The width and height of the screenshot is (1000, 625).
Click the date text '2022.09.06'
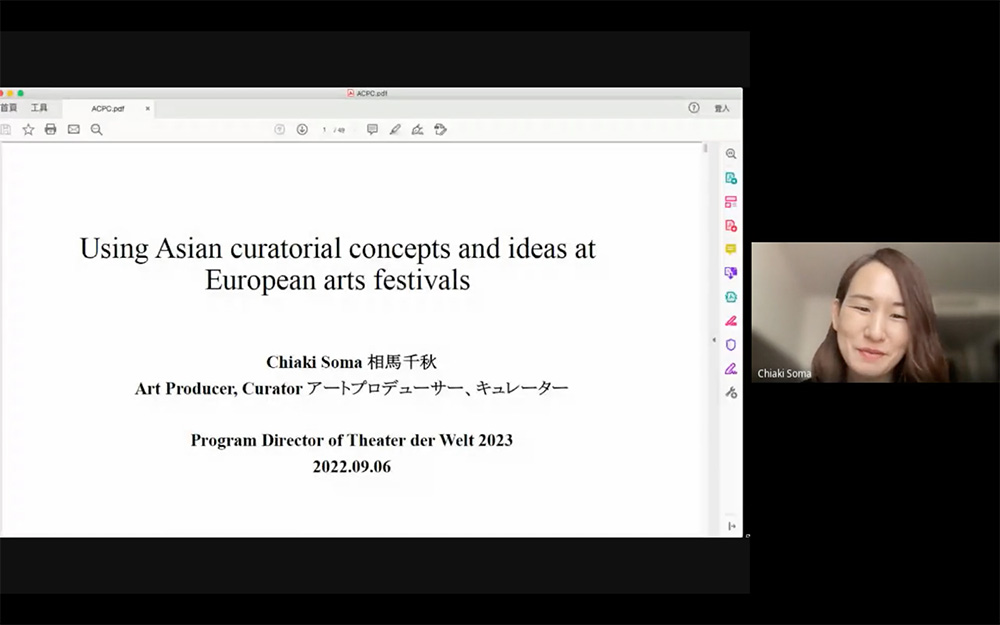[351, 466]
